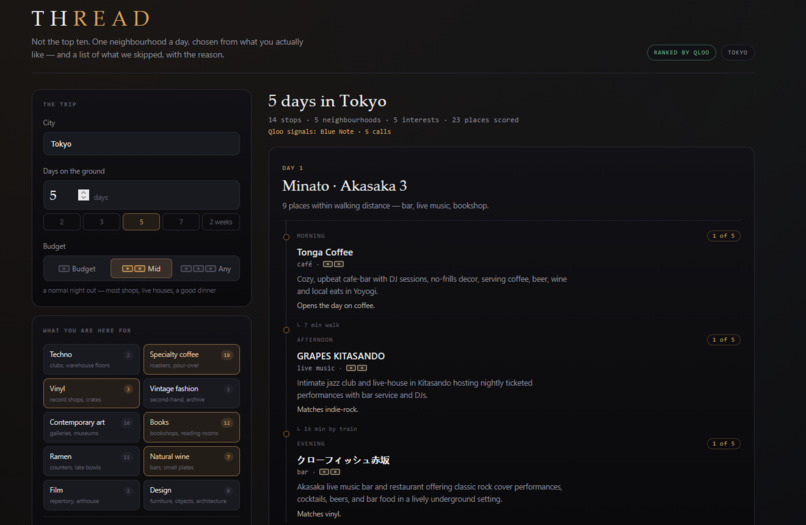Click the Ranked by Qloo badge
Screen dimensions: 806x525
click(681, 52)
